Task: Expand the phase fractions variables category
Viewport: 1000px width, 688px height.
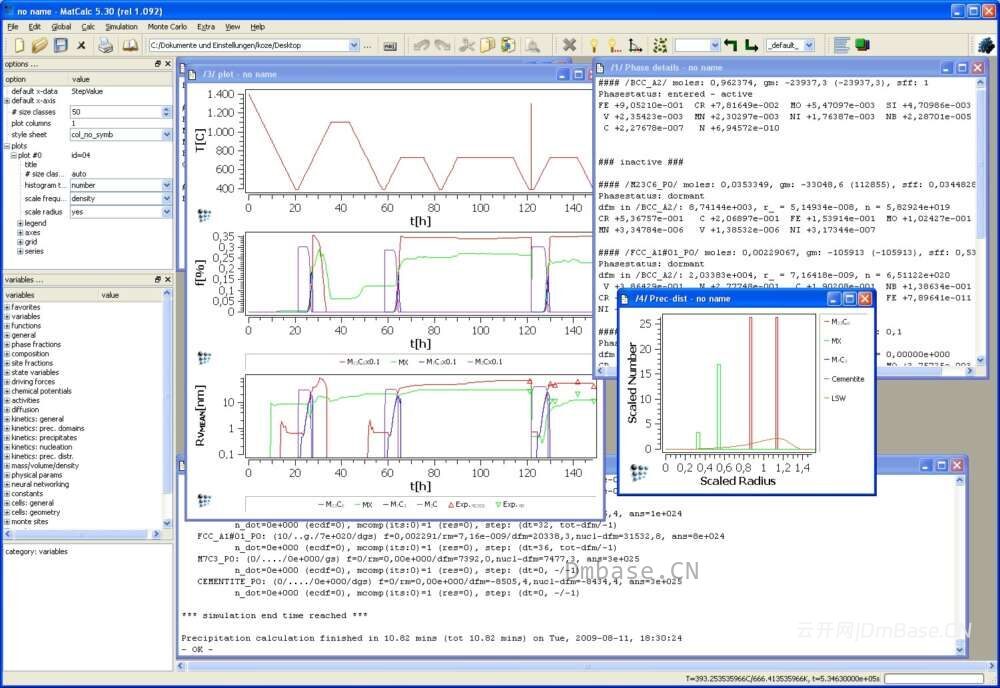Action: (7, 344)
